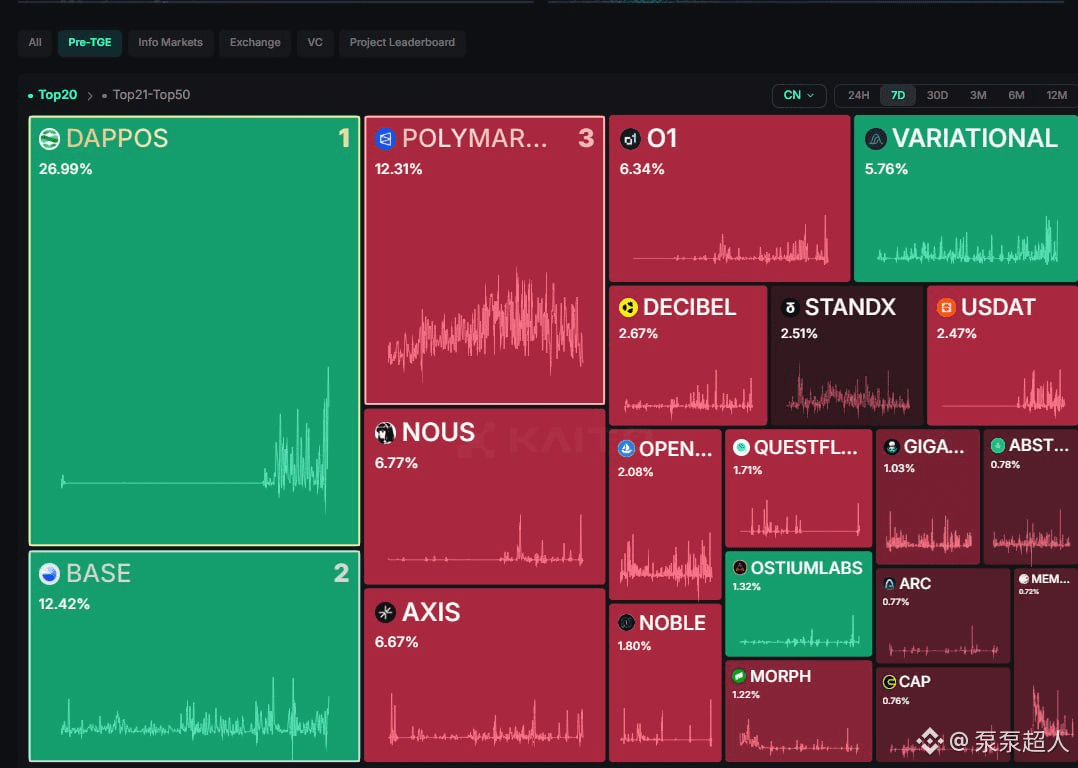Click the DECIBEL yellow logo icon
Screen dimensions: 1078x768
[x=628, y=307]
